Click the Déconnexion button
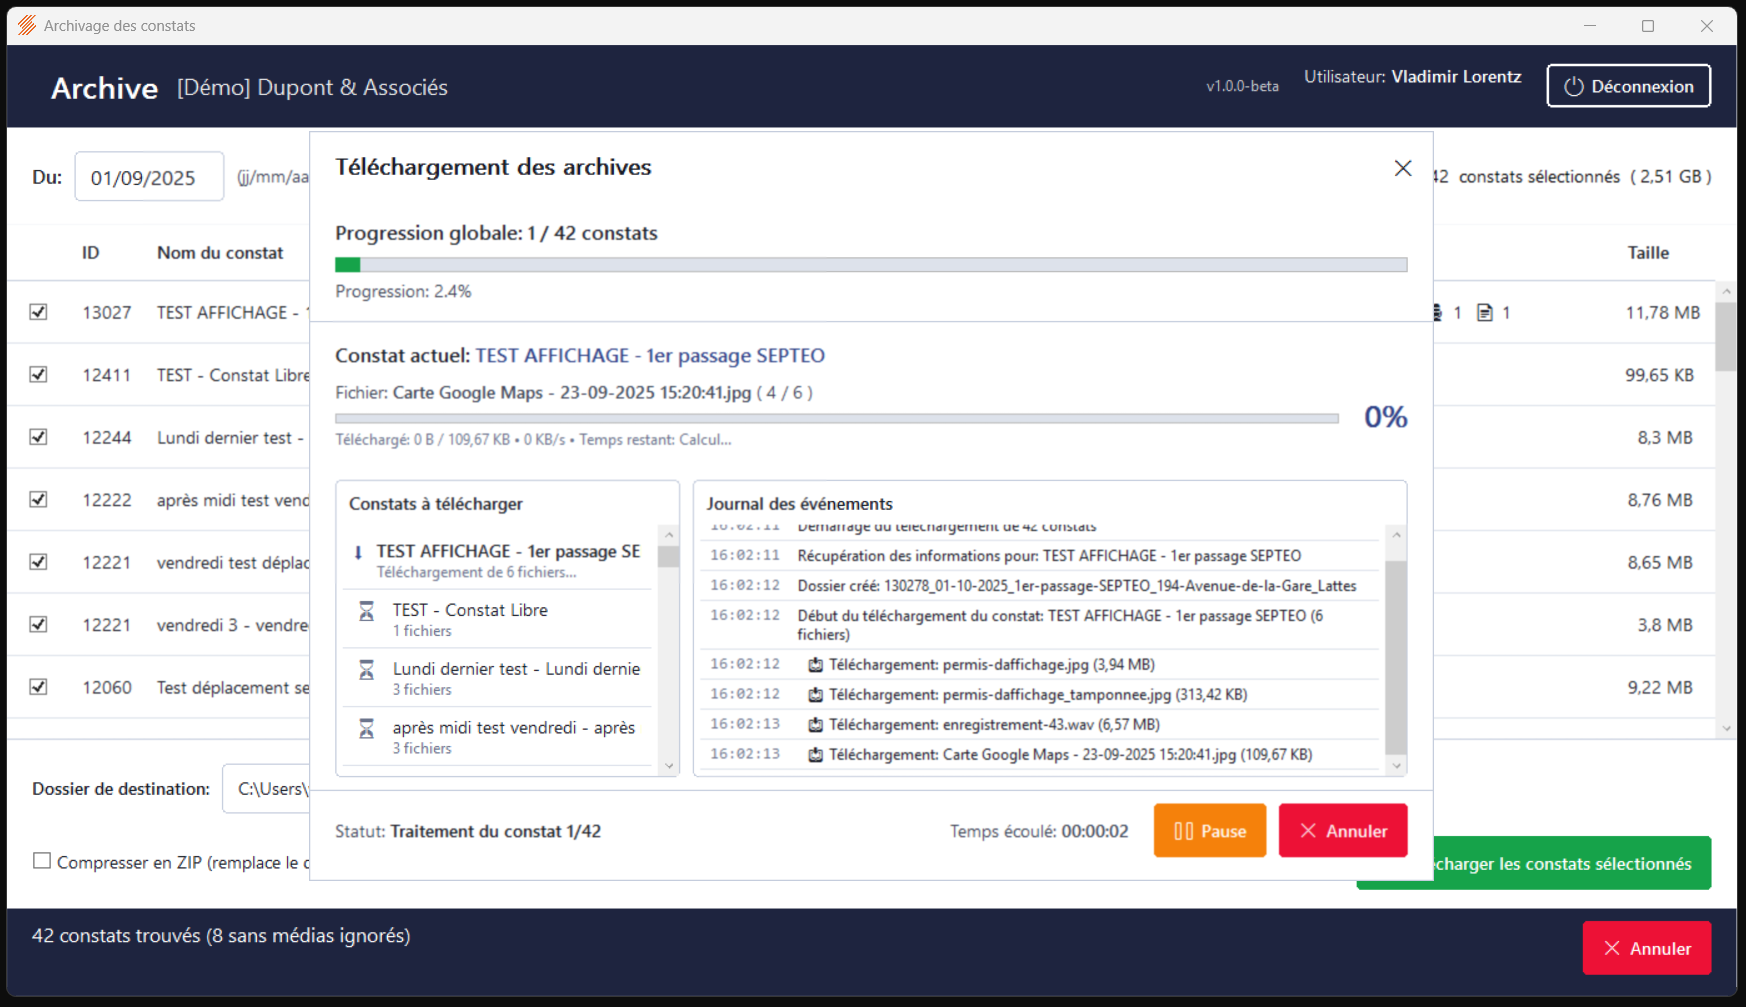This screenshot has height=1007, width=1746. (1628, 86)
